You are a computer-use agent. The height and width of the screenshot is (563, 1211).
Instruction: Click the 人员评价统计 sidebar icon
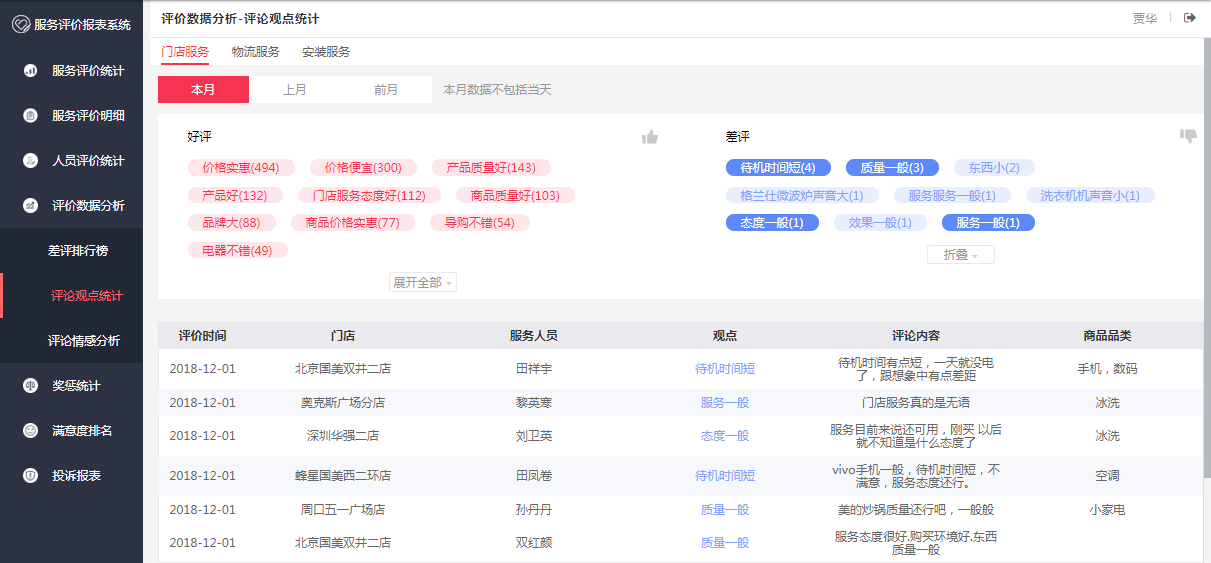(x=31, y=161)
